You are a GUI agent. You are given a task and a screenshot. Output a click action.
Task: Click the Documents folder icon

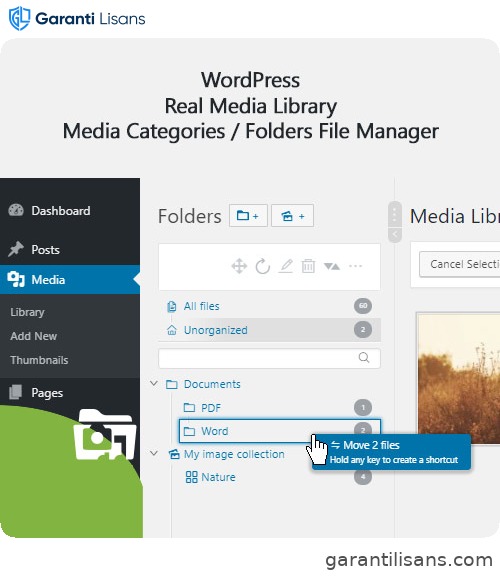point(172,384)
